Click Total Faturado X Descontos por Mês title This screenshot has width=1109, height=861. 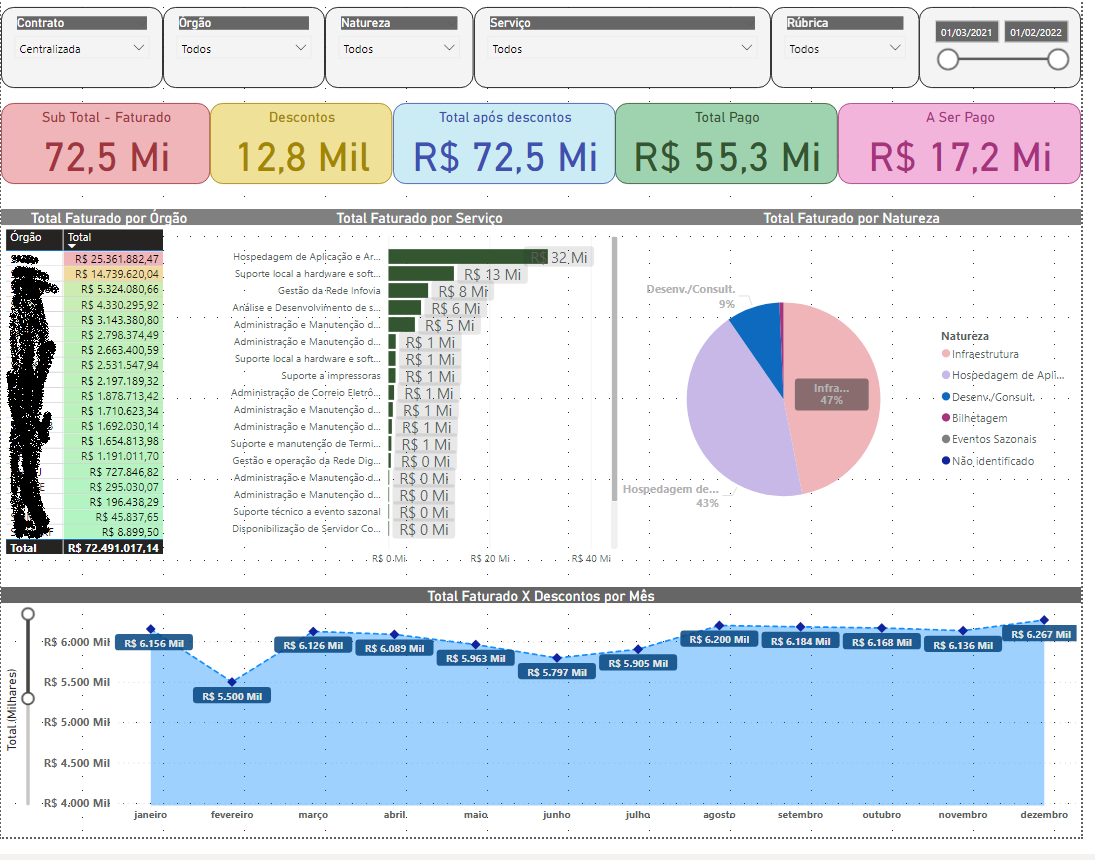coord(541,596)
